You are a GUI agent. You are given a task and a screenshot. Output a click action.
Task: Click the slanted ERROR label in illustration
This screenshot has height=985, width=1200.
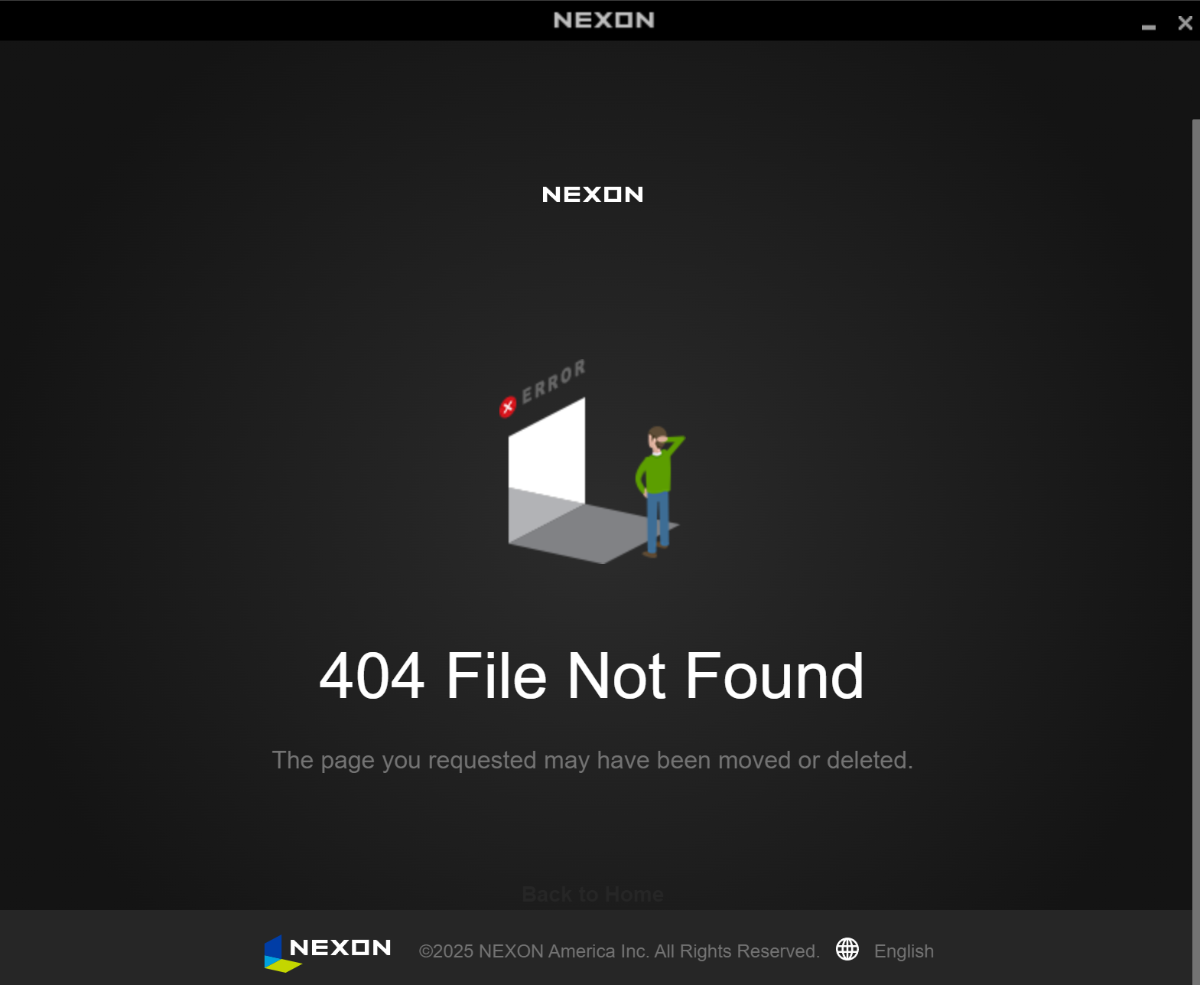click(553, 381)
